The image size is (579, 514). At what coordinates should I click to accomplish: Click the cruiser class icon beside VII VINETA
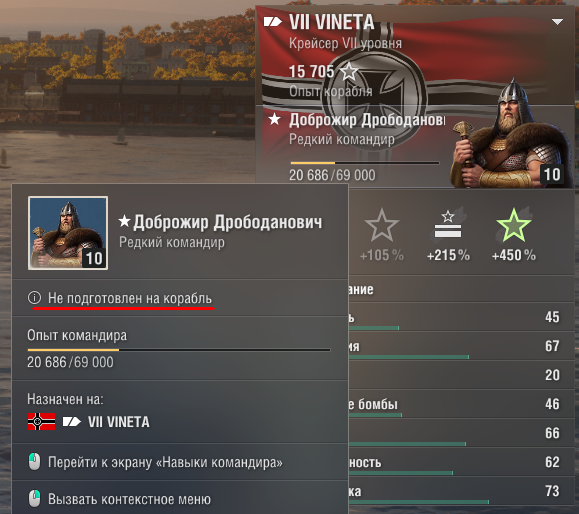(x=273, y=22)
